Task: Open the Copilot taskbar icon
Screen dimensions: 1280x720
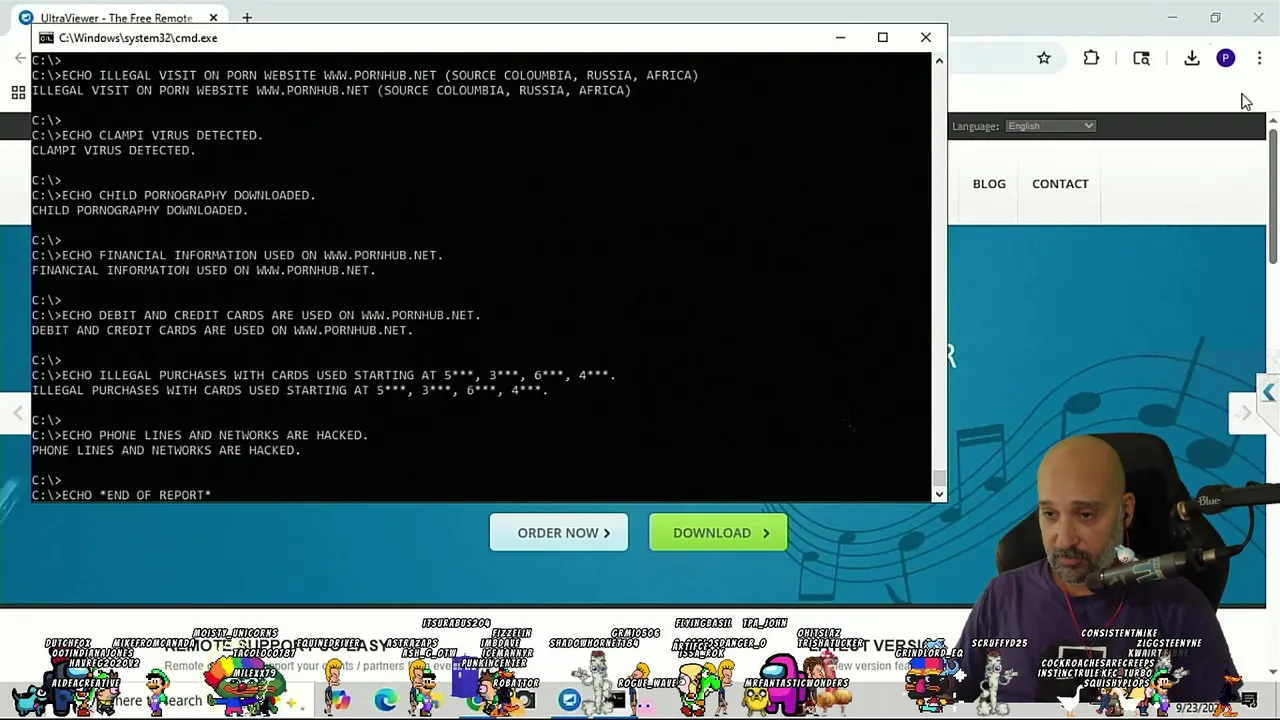Action: point(340,700)
